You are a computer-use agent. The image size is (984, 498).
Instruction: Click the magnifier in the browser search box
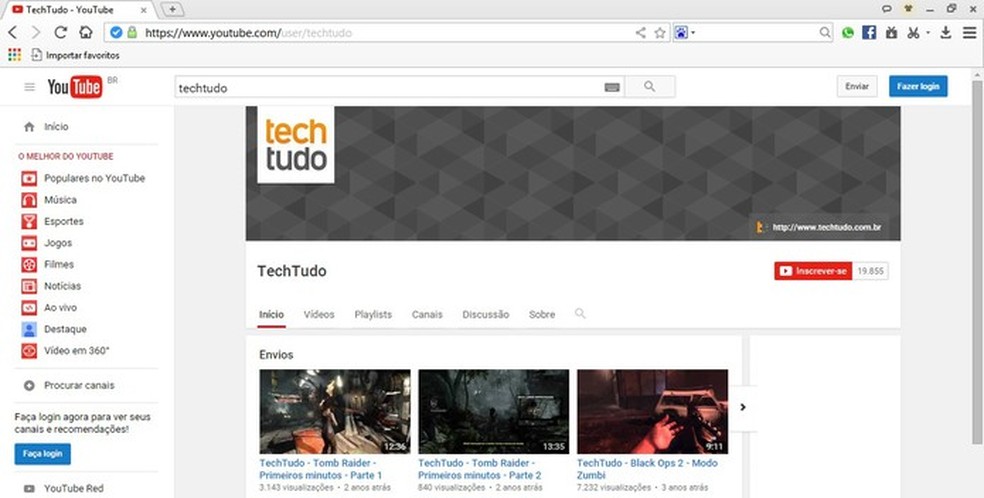click(825, 33)
